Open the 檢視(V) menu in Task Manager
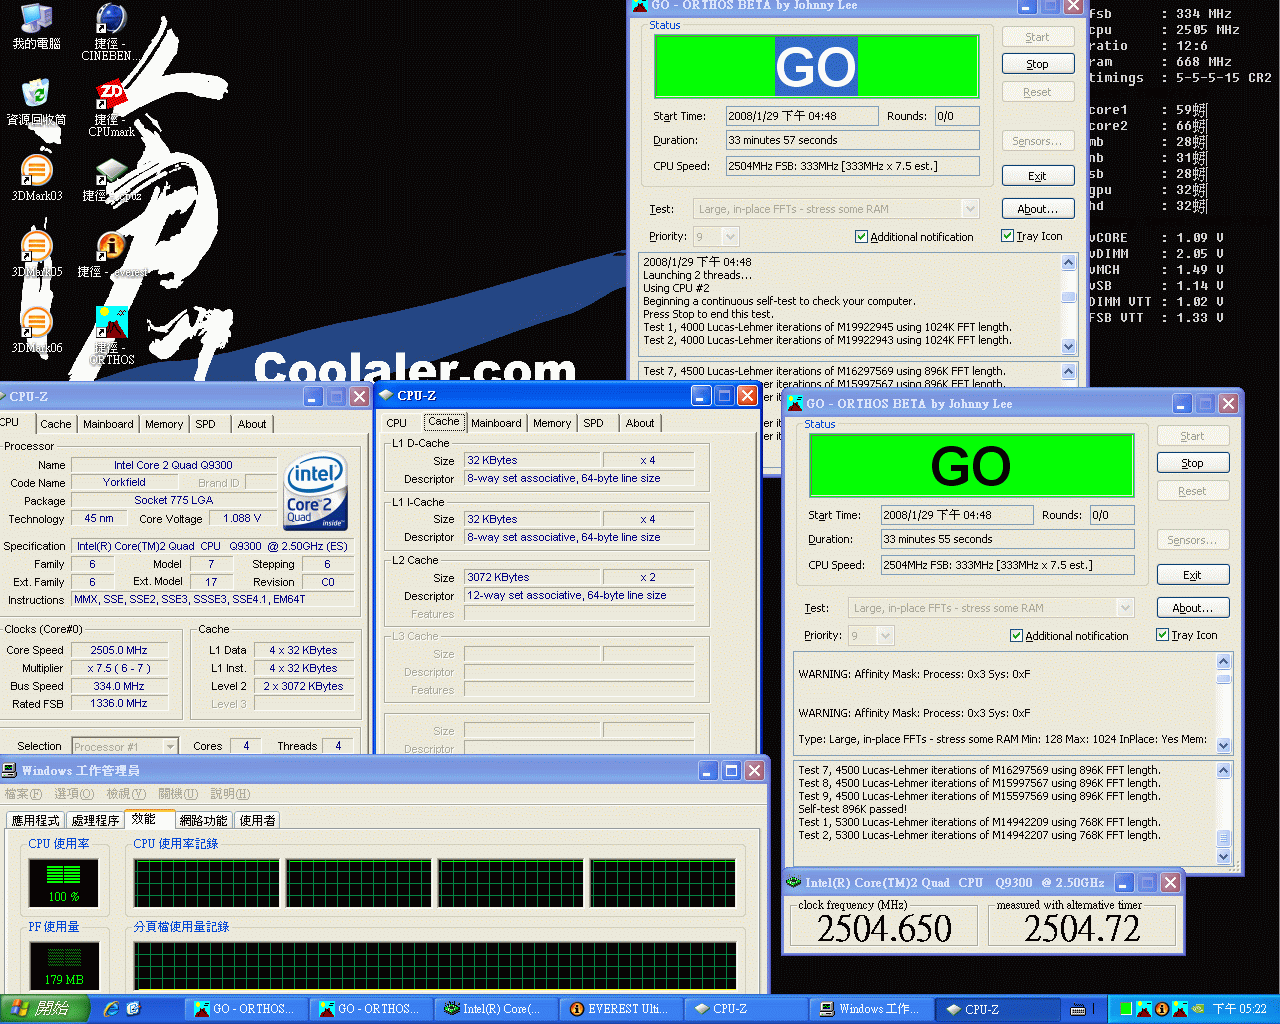Viewport: 1280px width, 1024px height. point(127,794)
